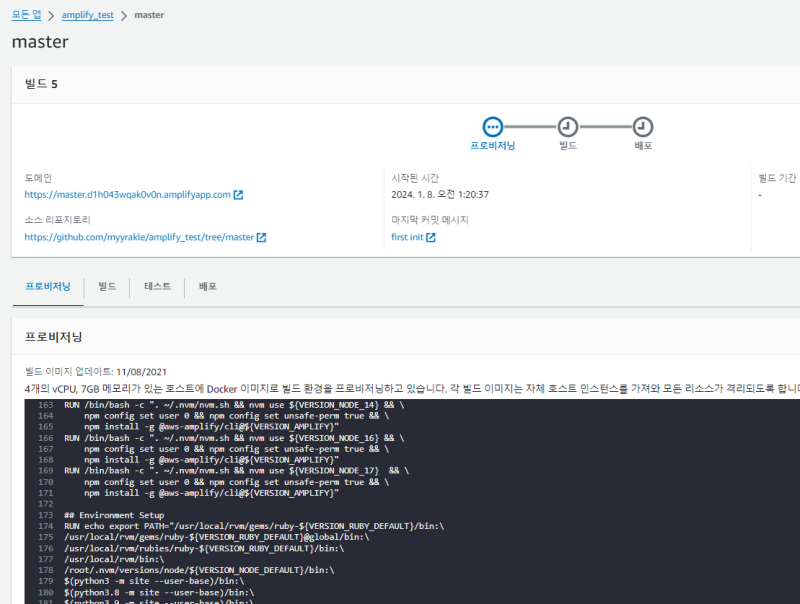The image size is (800, 604).
Task: Click external-link icon beside the GitHub repository URL
Action: [261, 238]
